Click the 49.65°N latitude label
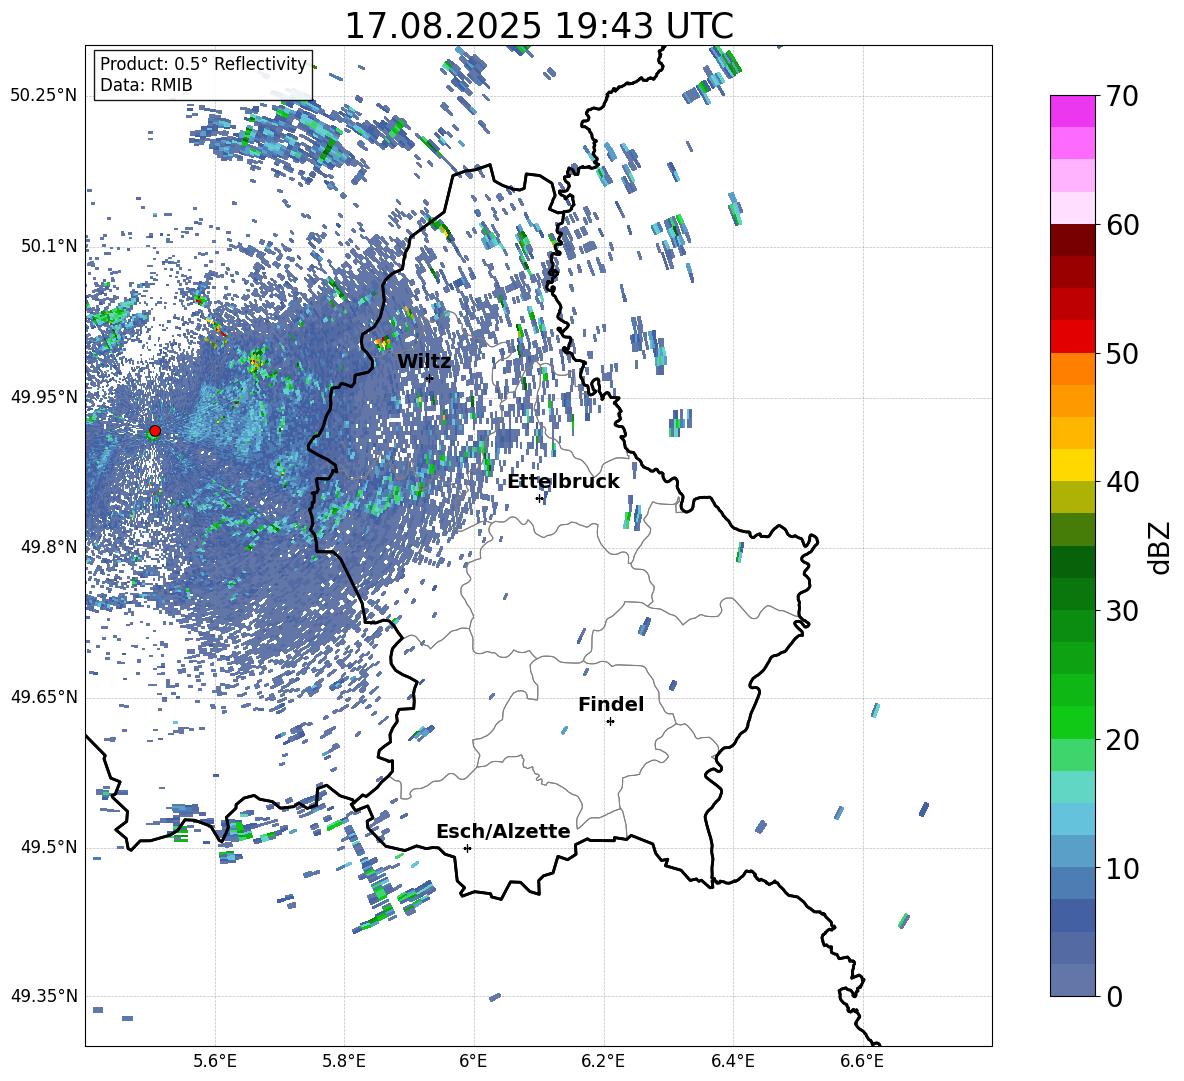This screenshot has height=1081, width=1184. [x=44, y=698]
